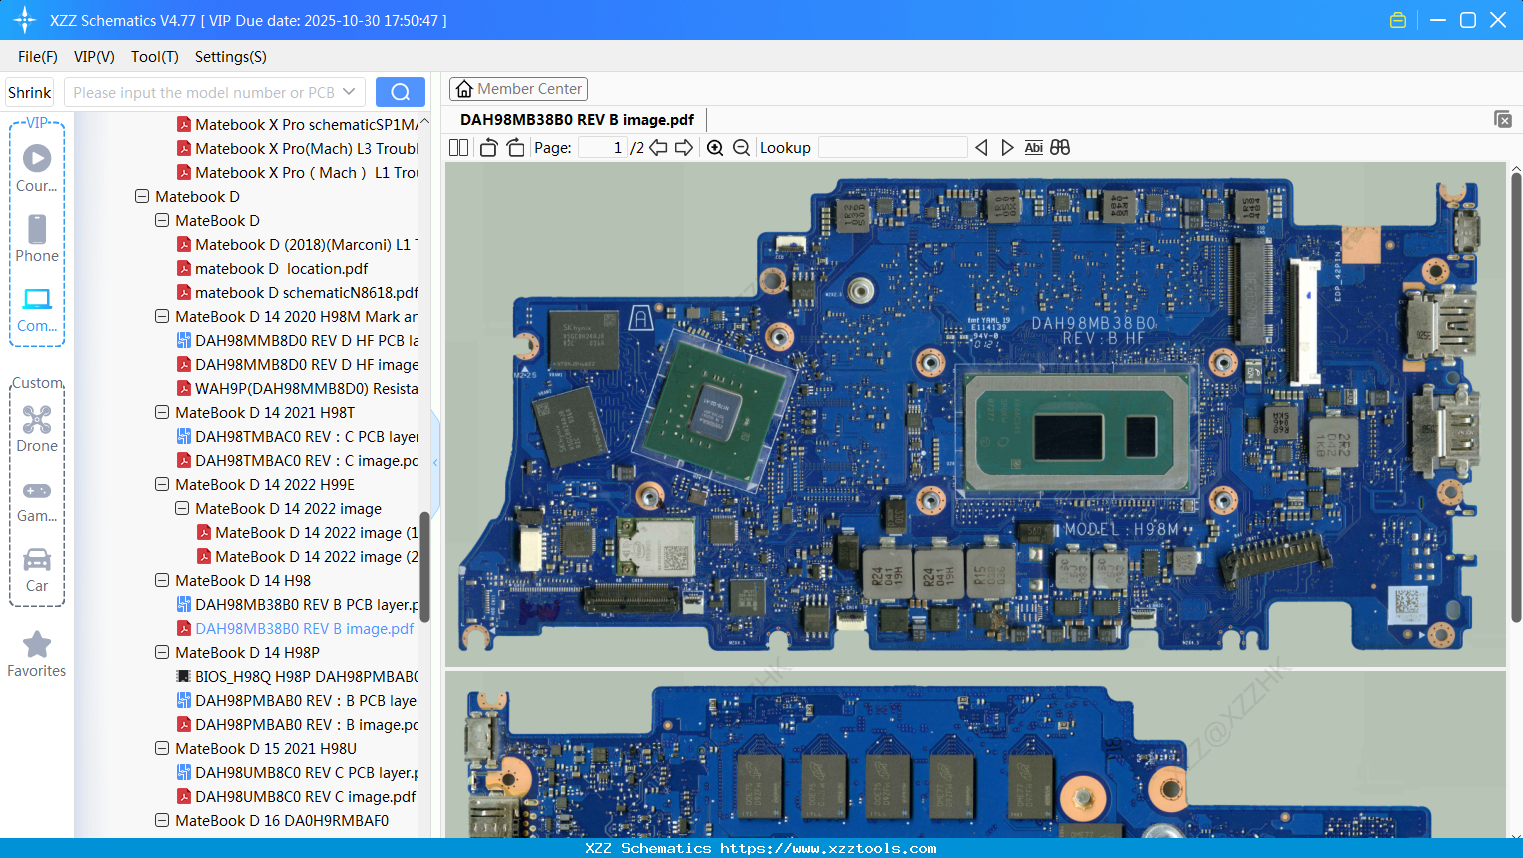Click the PDF viewer vertical scrollbar
This screenshot has height=858, width=1523.
coord(1515,398)
